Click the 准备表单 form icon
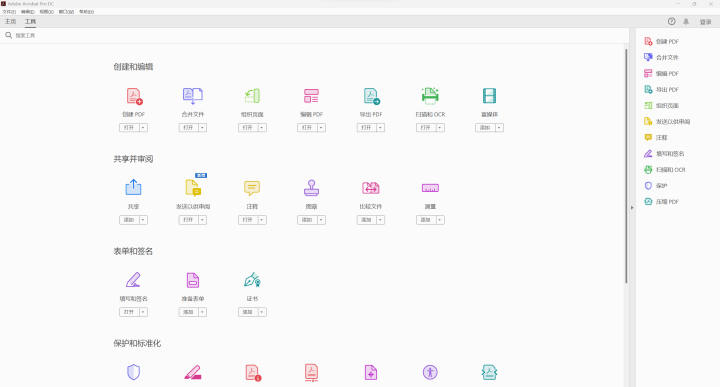This screenshot has width=720, height=387. click(x=193, y=280)
